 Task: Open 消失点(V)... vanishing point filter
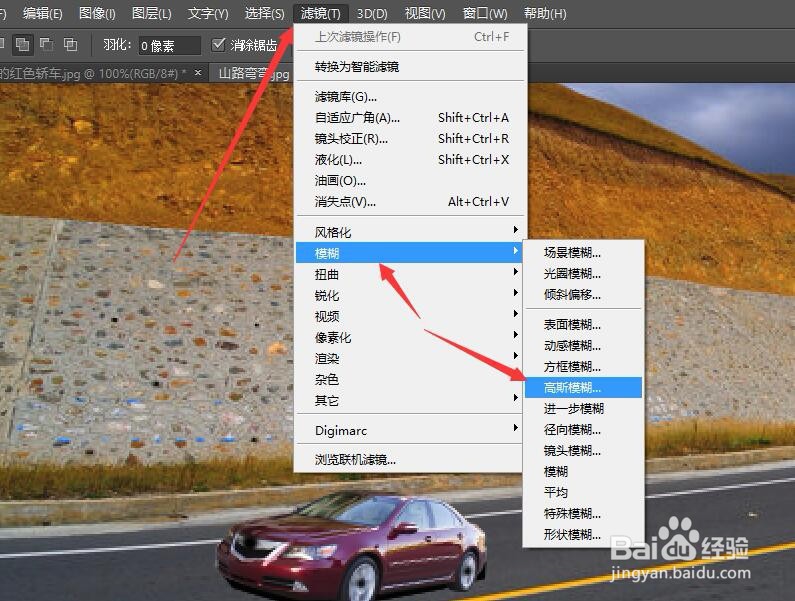click(x=410, y=202)
